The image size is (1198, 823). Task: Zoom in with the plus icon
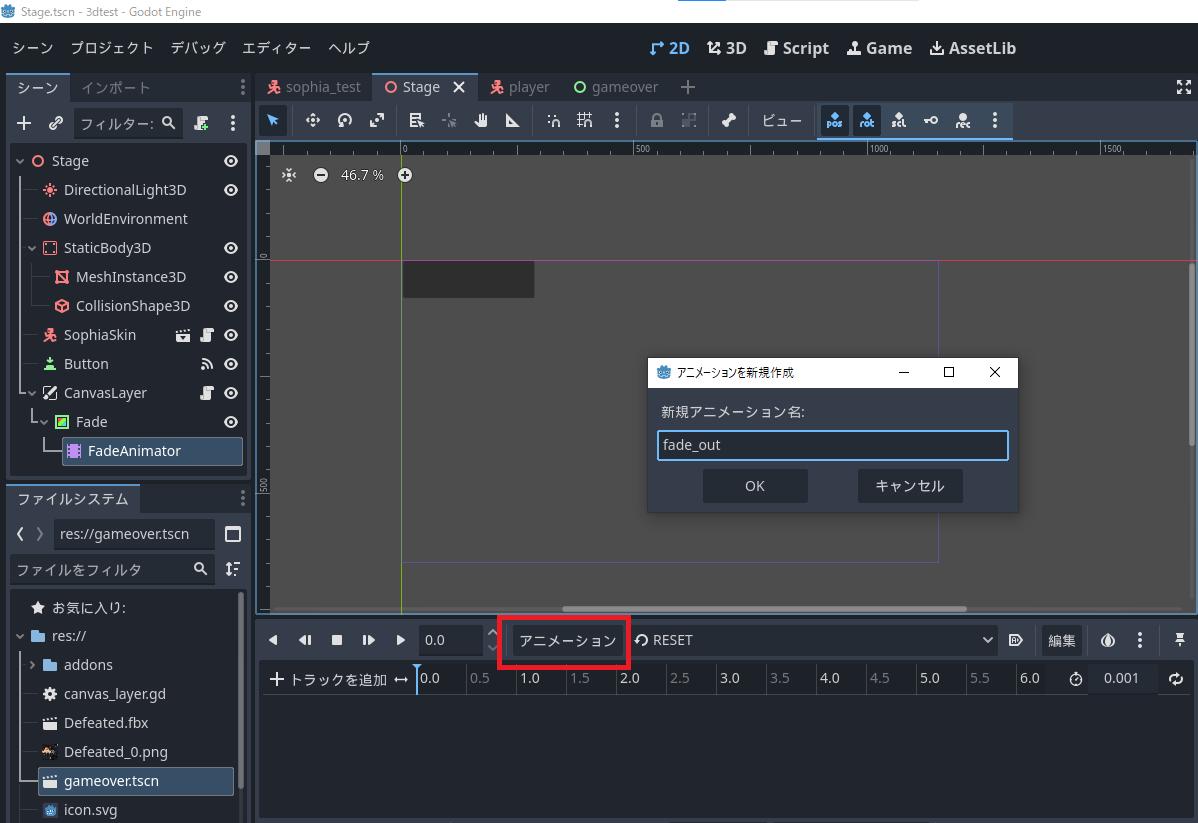point(405,175)
